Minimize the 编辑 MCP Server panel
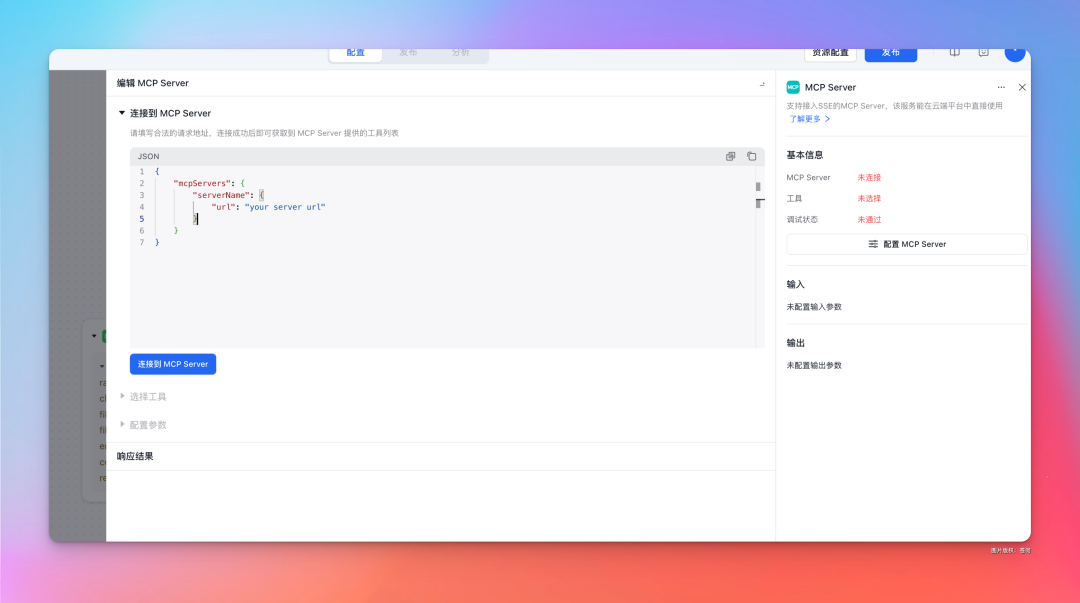 762,84
